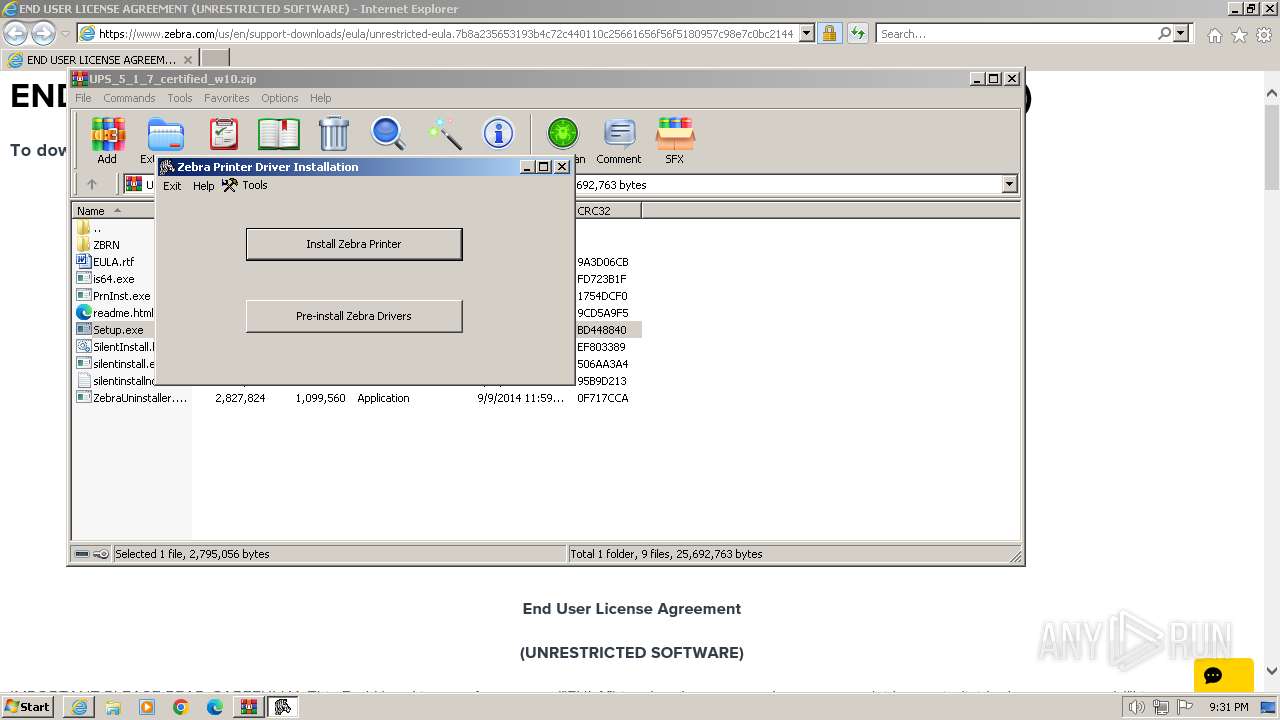Click the IE URL address field
The image size is (1280, 720).
[446, 34]
